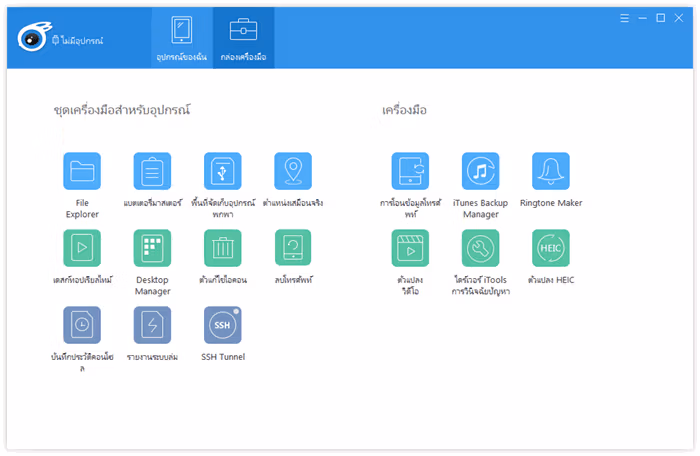Launch the battery master clipboard icon
700x456 pixels.
(x=152, y=171)
